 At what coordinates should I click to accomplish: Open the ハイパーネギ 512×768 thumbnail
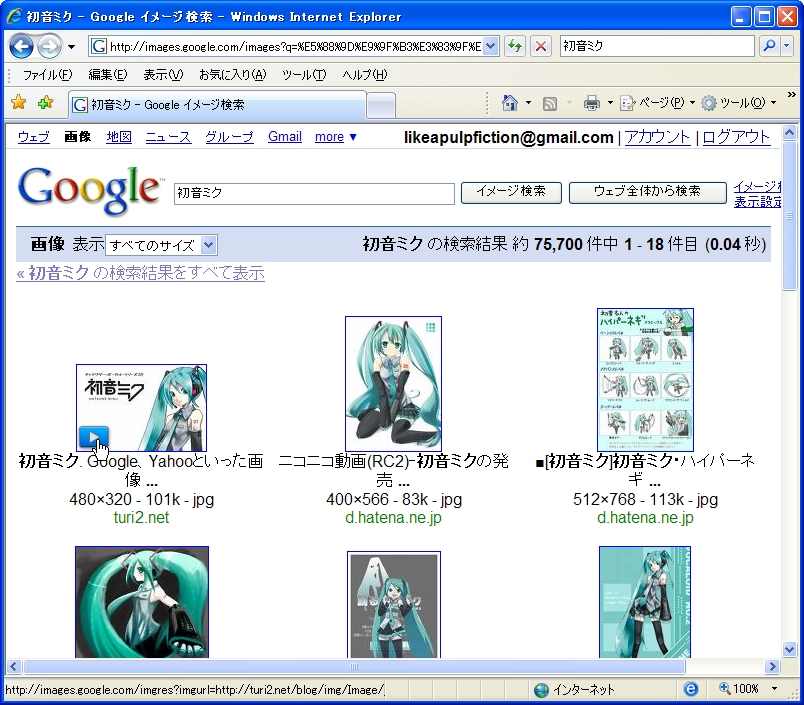(645, 379)
